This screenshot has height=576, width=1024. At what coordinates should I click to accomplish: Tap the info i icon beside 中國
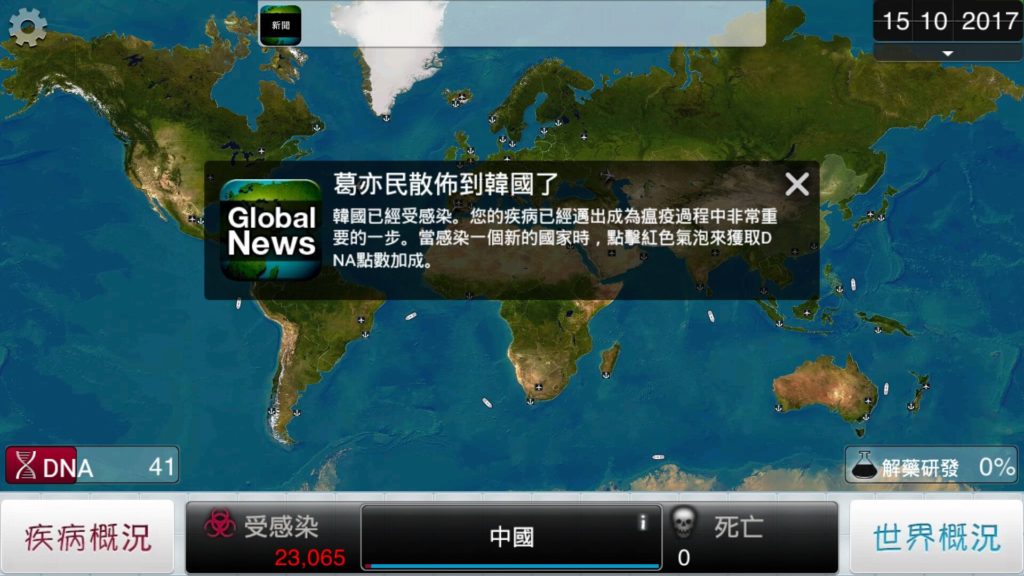tap(643, 522)
